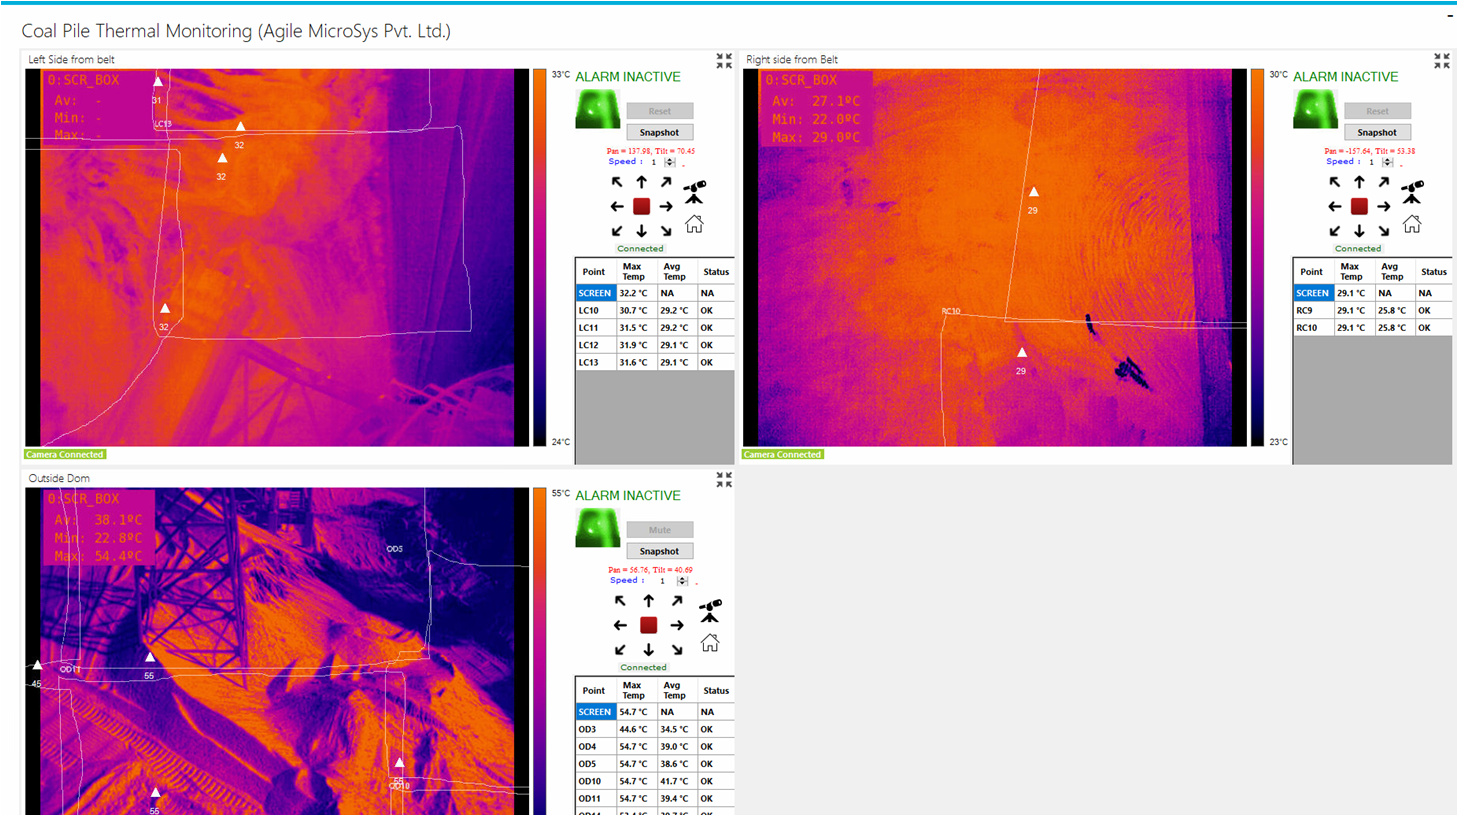Image resolution: width=1458 pixels, height=816 pixels.
Task: Increase Speed using the stepper in Left Side panel
Action: pyautogui.click(x=668, y=158)
